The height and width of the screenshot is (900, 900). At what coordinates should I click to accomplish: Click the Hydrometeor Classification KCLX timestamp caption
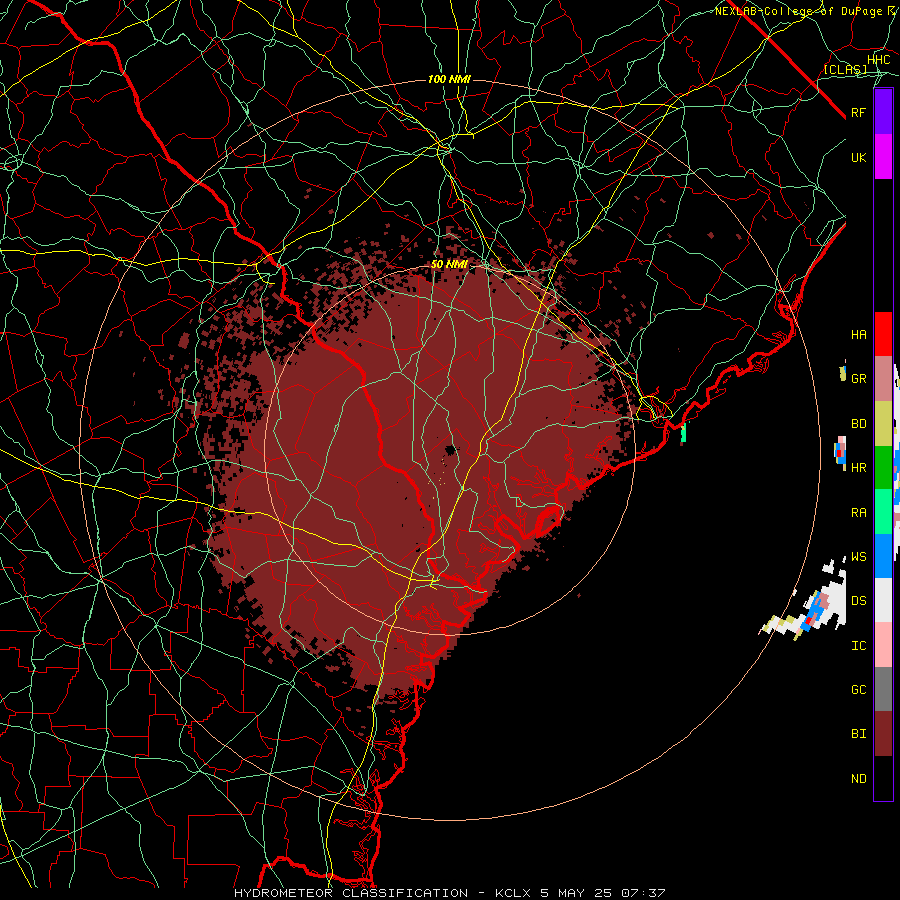449,893
